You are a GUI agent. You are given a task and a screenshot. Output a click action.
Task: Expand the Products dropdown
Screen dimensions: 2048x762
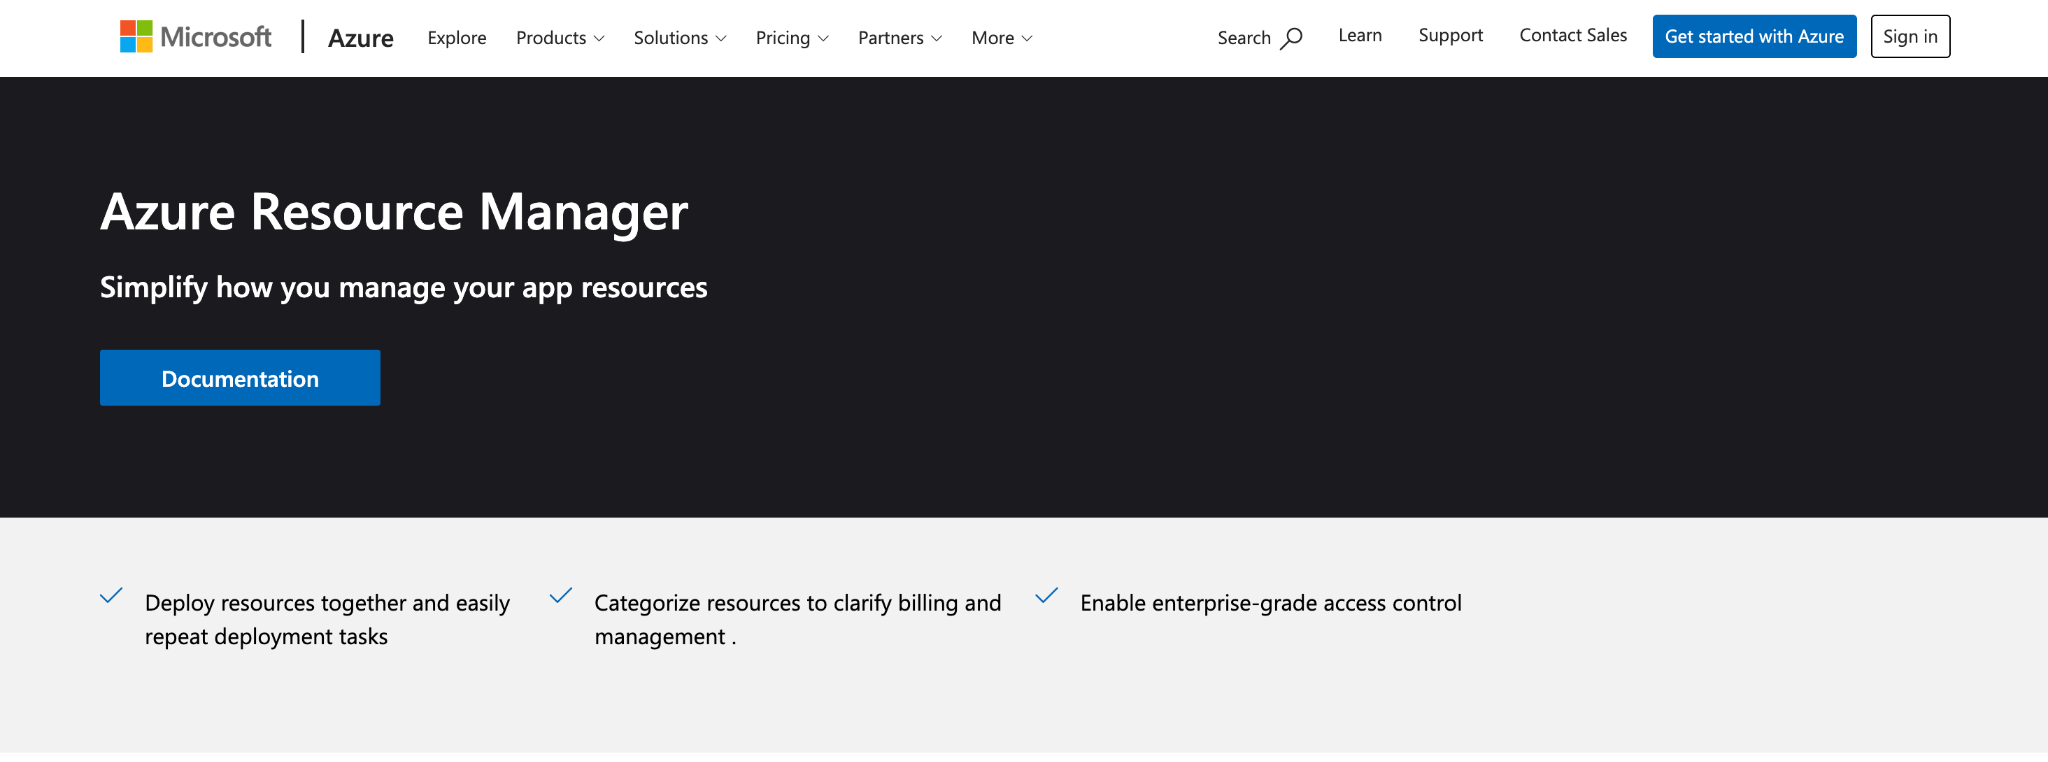coord(560,38)
